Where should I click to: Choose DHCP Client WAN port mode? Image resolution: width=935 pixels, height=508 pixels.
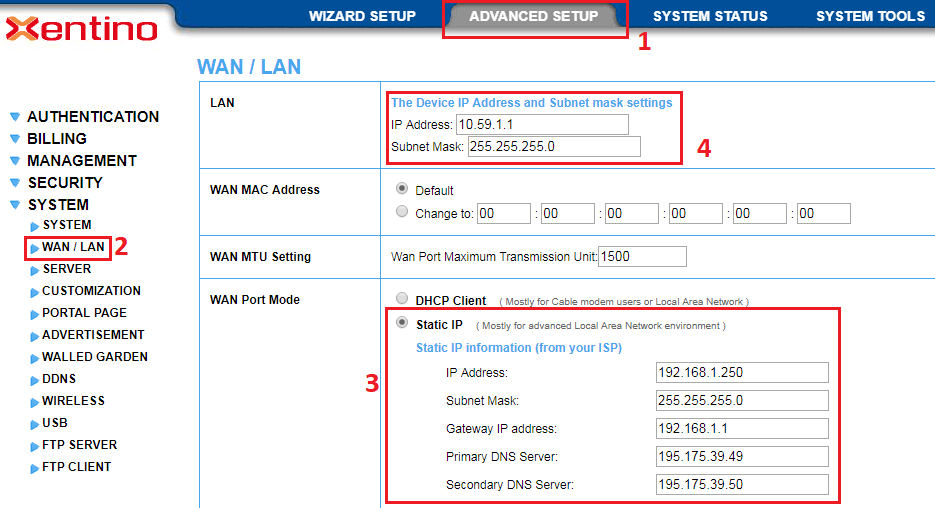[403, 299]
